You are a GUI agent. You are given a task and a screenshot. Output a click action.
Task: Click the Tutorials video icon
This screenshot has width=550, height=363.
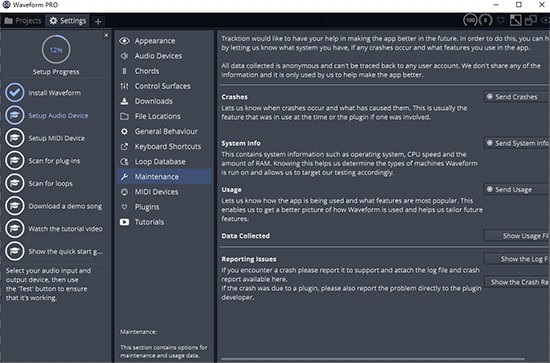(124, 222)
